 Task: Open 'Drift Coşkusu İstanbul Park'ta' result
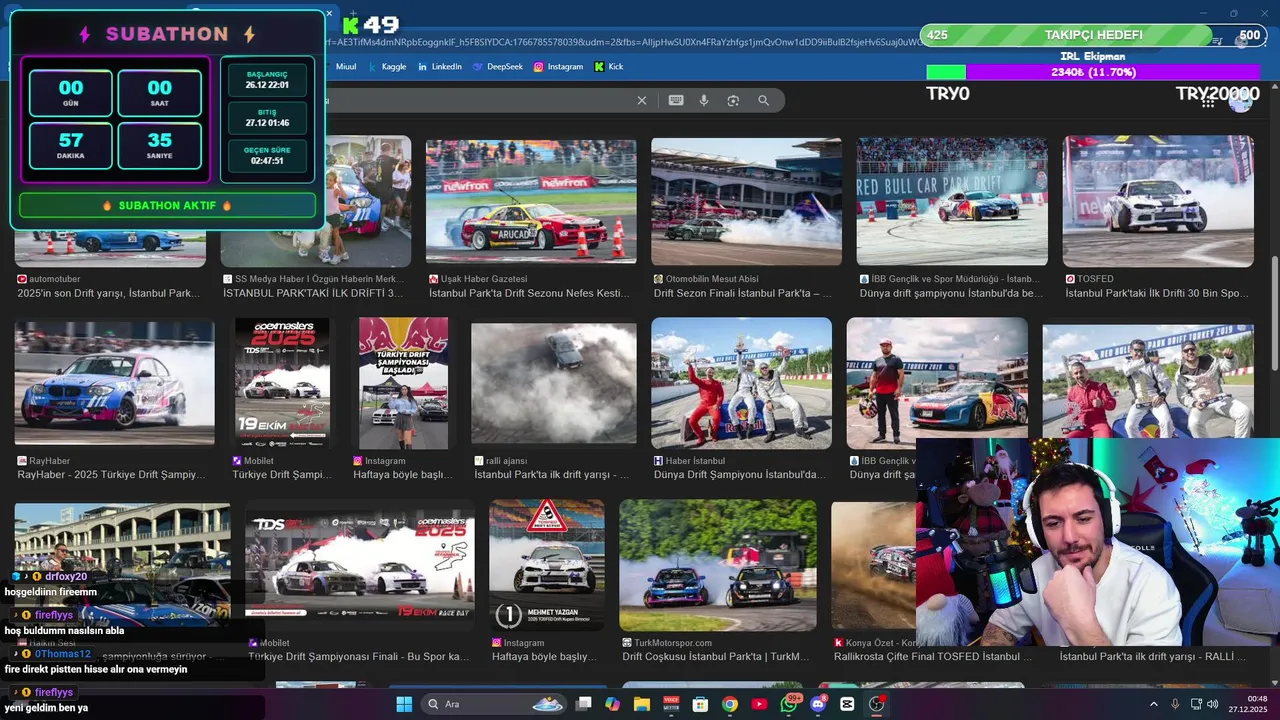716,657
